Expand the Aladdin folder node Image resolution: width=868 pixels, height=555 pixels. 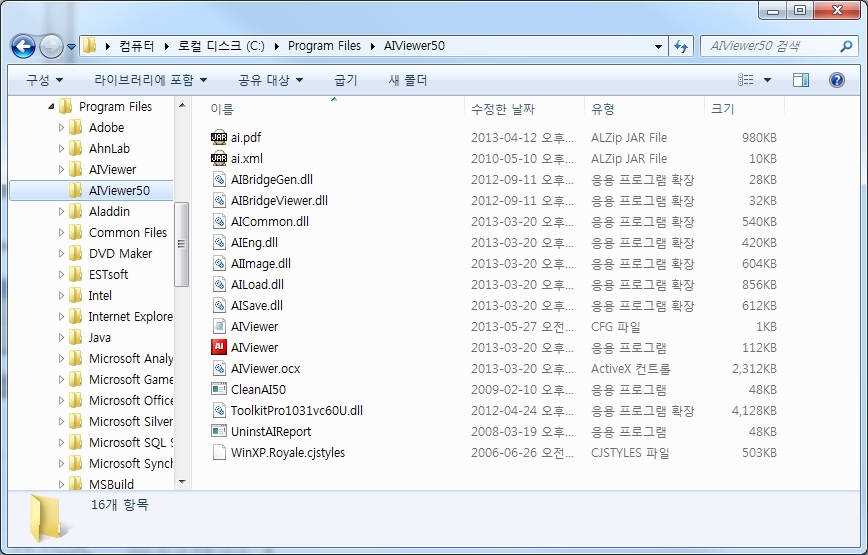[61, 212]
